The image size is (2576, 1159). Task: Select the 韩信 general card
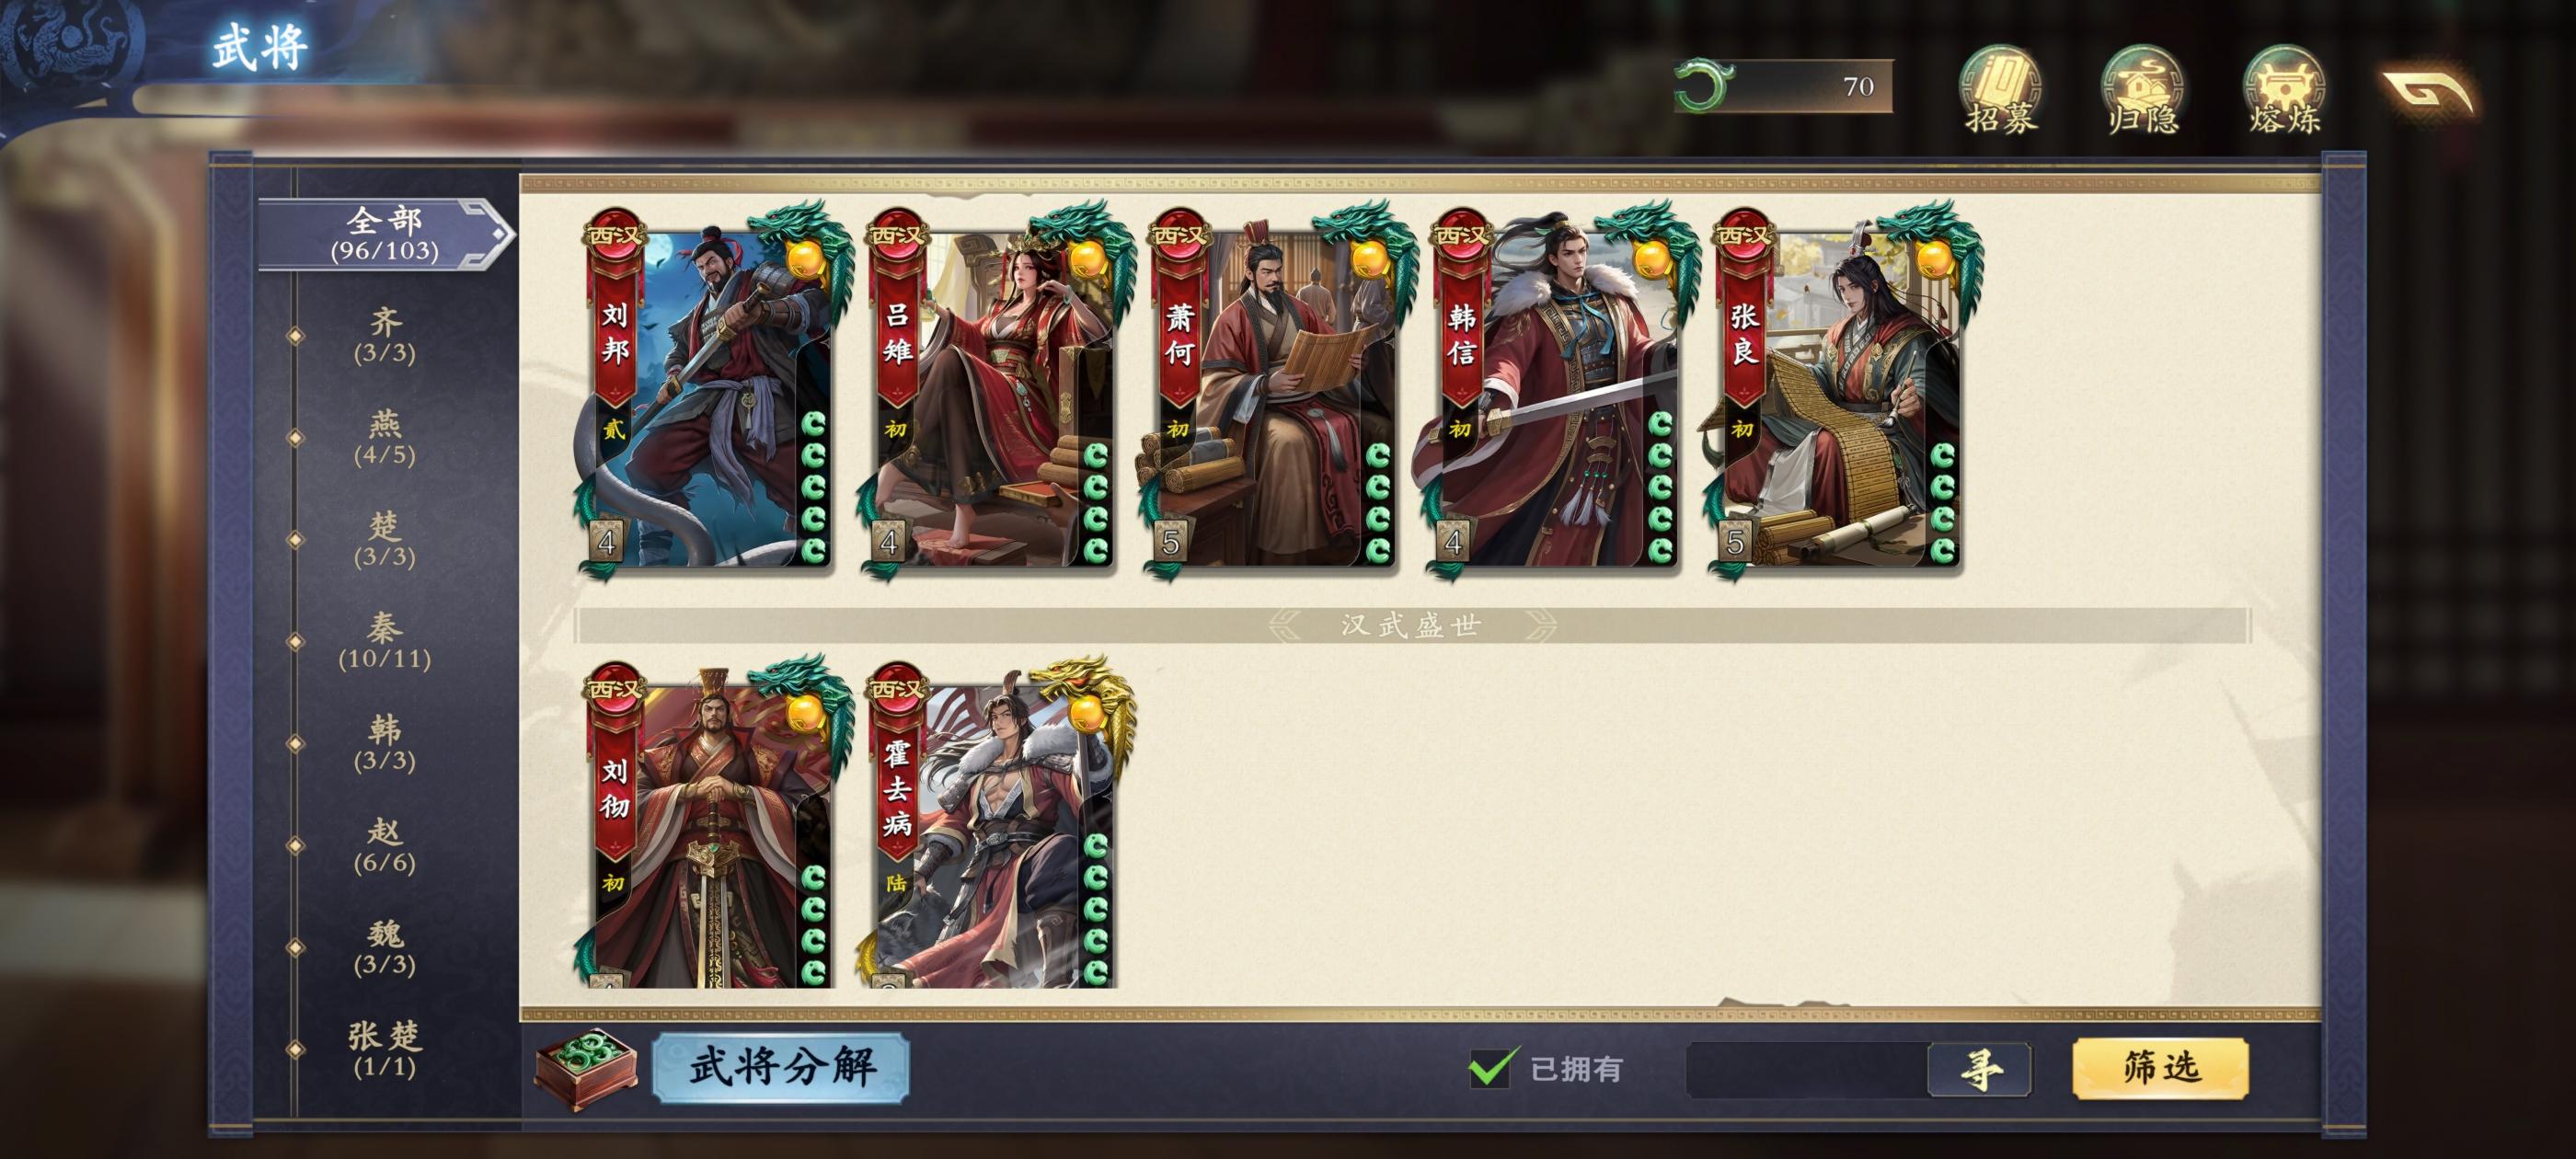[1558, 390]
